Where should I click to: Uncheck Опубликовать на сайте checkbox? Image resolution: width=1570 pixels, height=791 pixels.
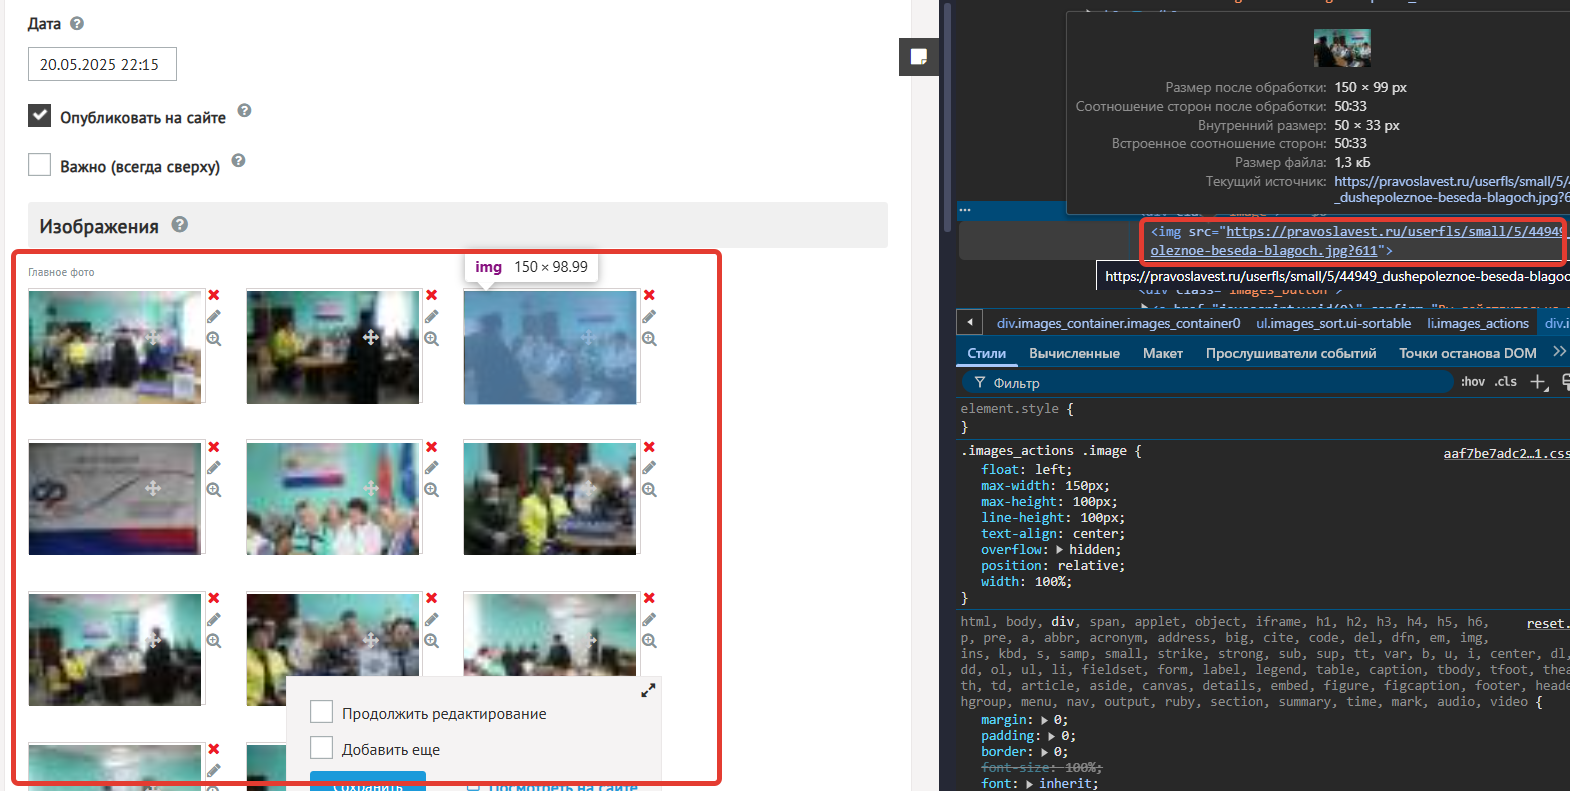[39, 115]
